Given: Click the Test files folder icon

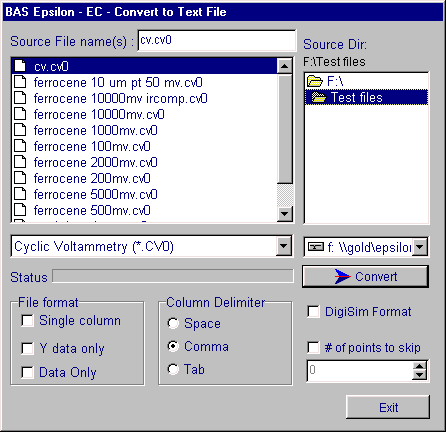Looking at the screenshot, I should pos(319,97).
